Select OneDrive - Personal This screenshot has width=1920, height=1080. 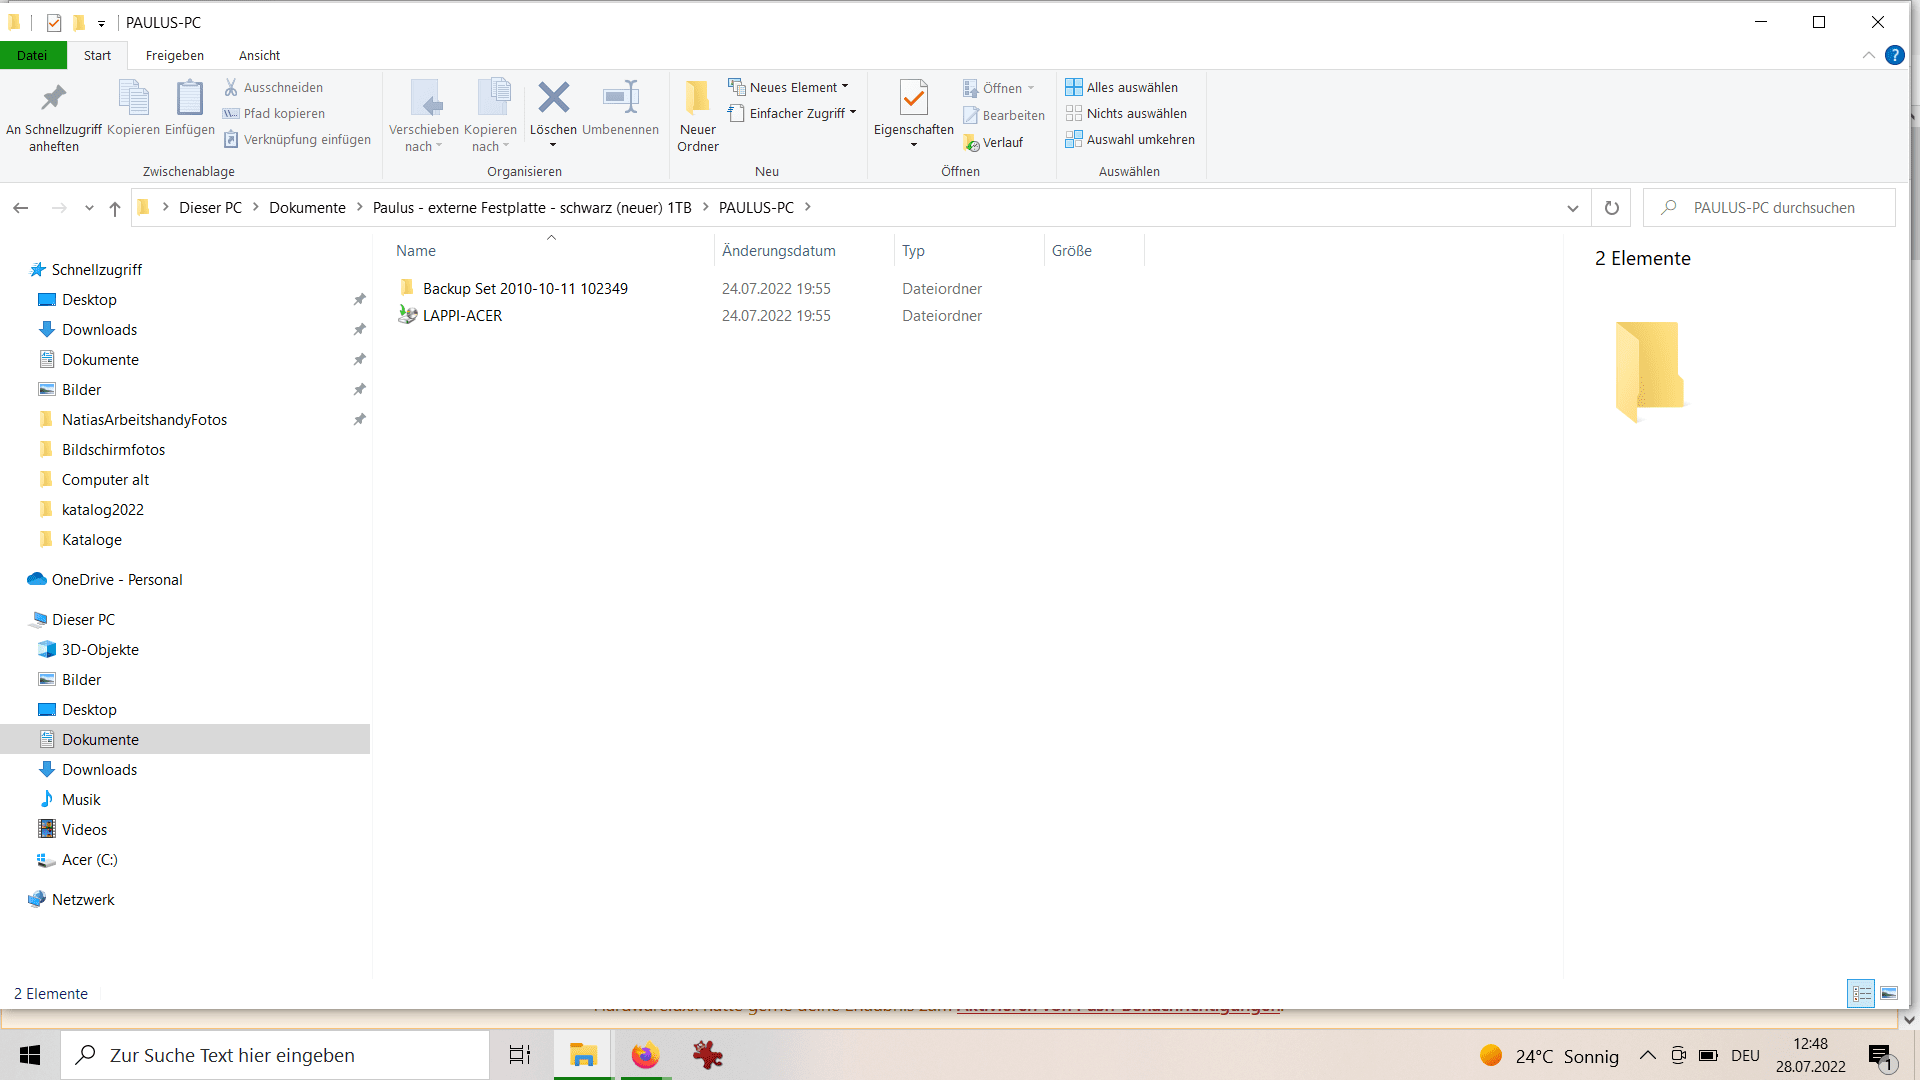click(117, 579)
